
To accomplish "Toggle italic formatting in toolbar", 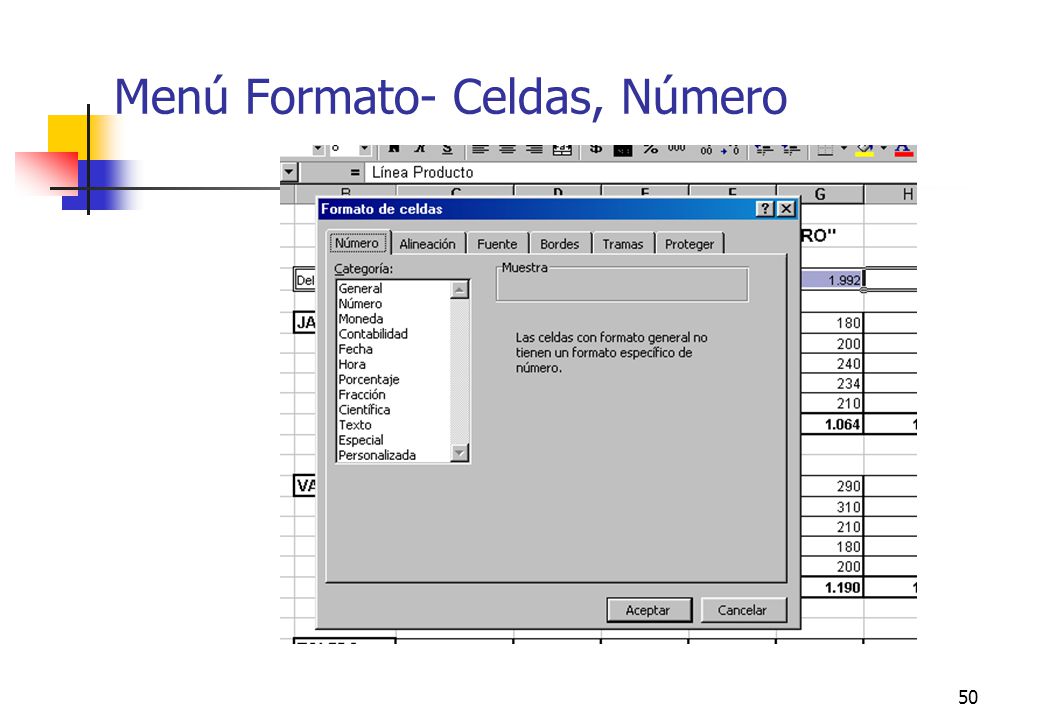I will pos(421,149).
